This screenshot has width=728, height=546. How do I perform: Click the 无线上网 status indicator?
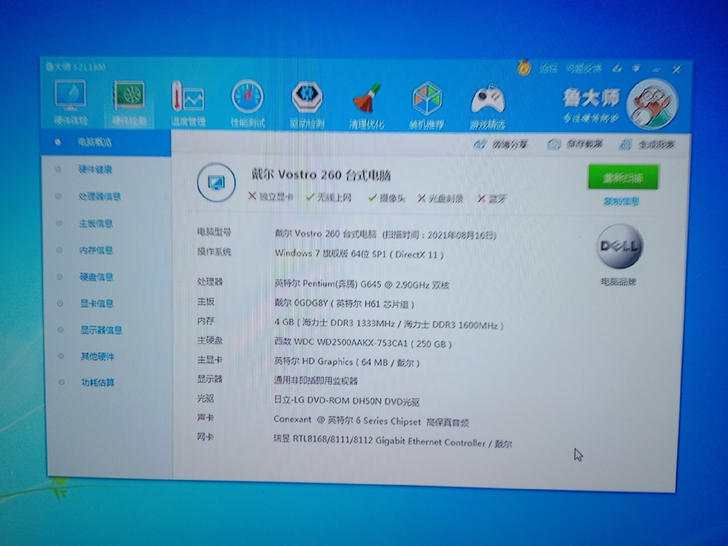329,198
